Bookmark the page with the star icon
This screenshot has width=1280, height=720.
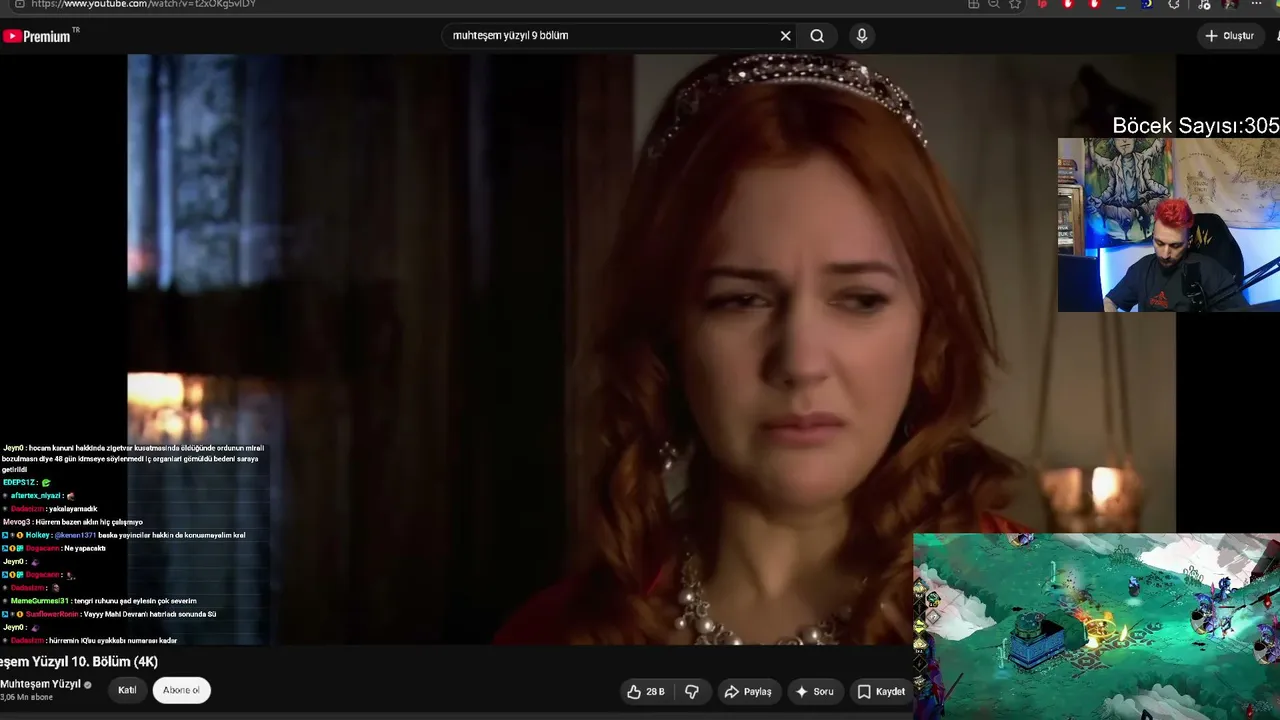click(1015, 4)
